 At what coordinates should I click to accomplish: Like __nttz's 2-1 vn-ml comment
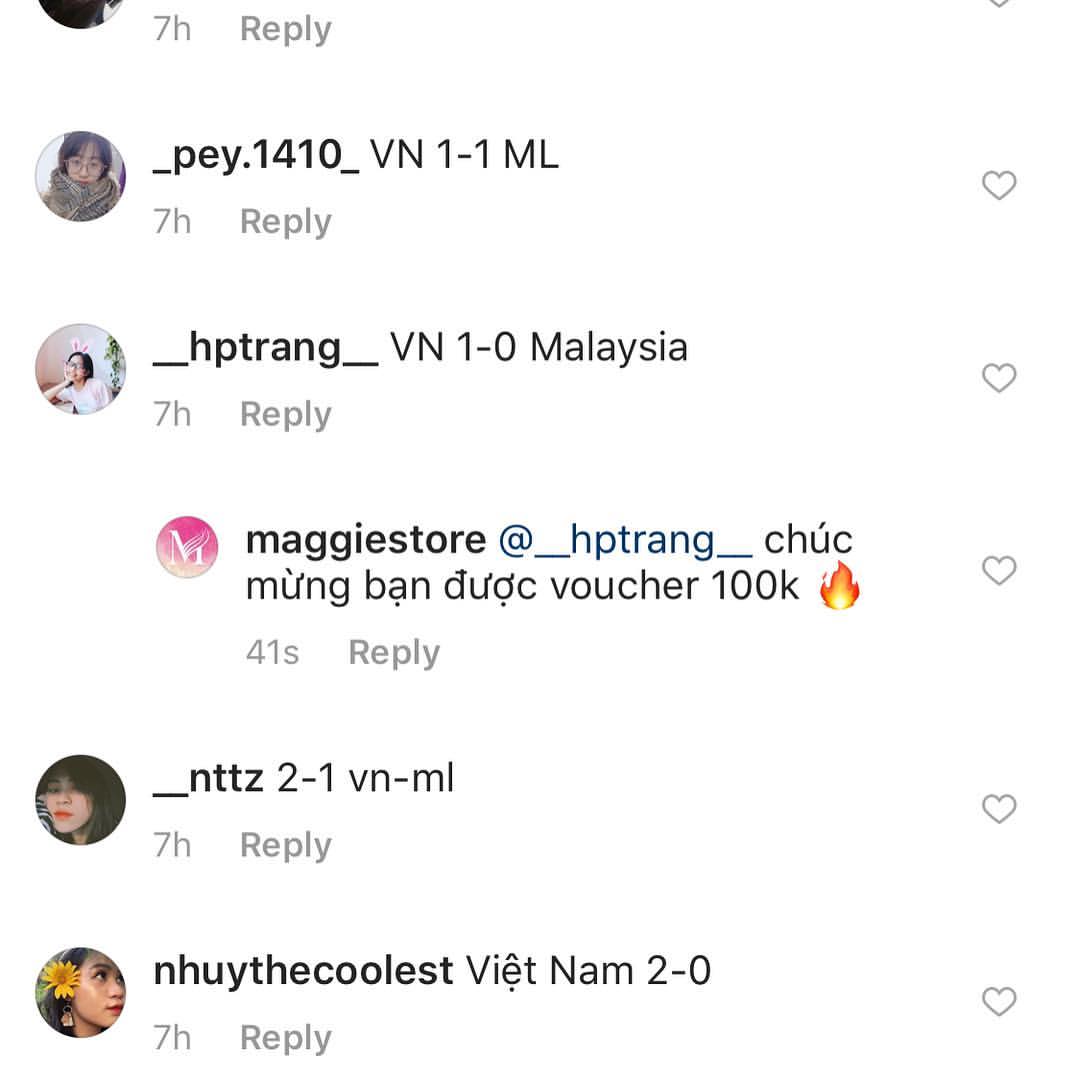tap(999, 808)
